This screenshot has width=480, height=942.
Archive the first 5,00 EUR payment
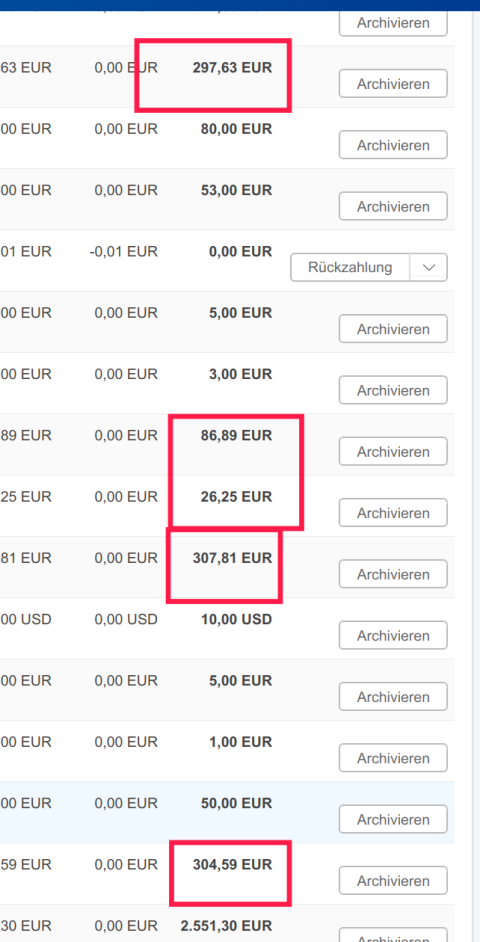coord(393,329)
